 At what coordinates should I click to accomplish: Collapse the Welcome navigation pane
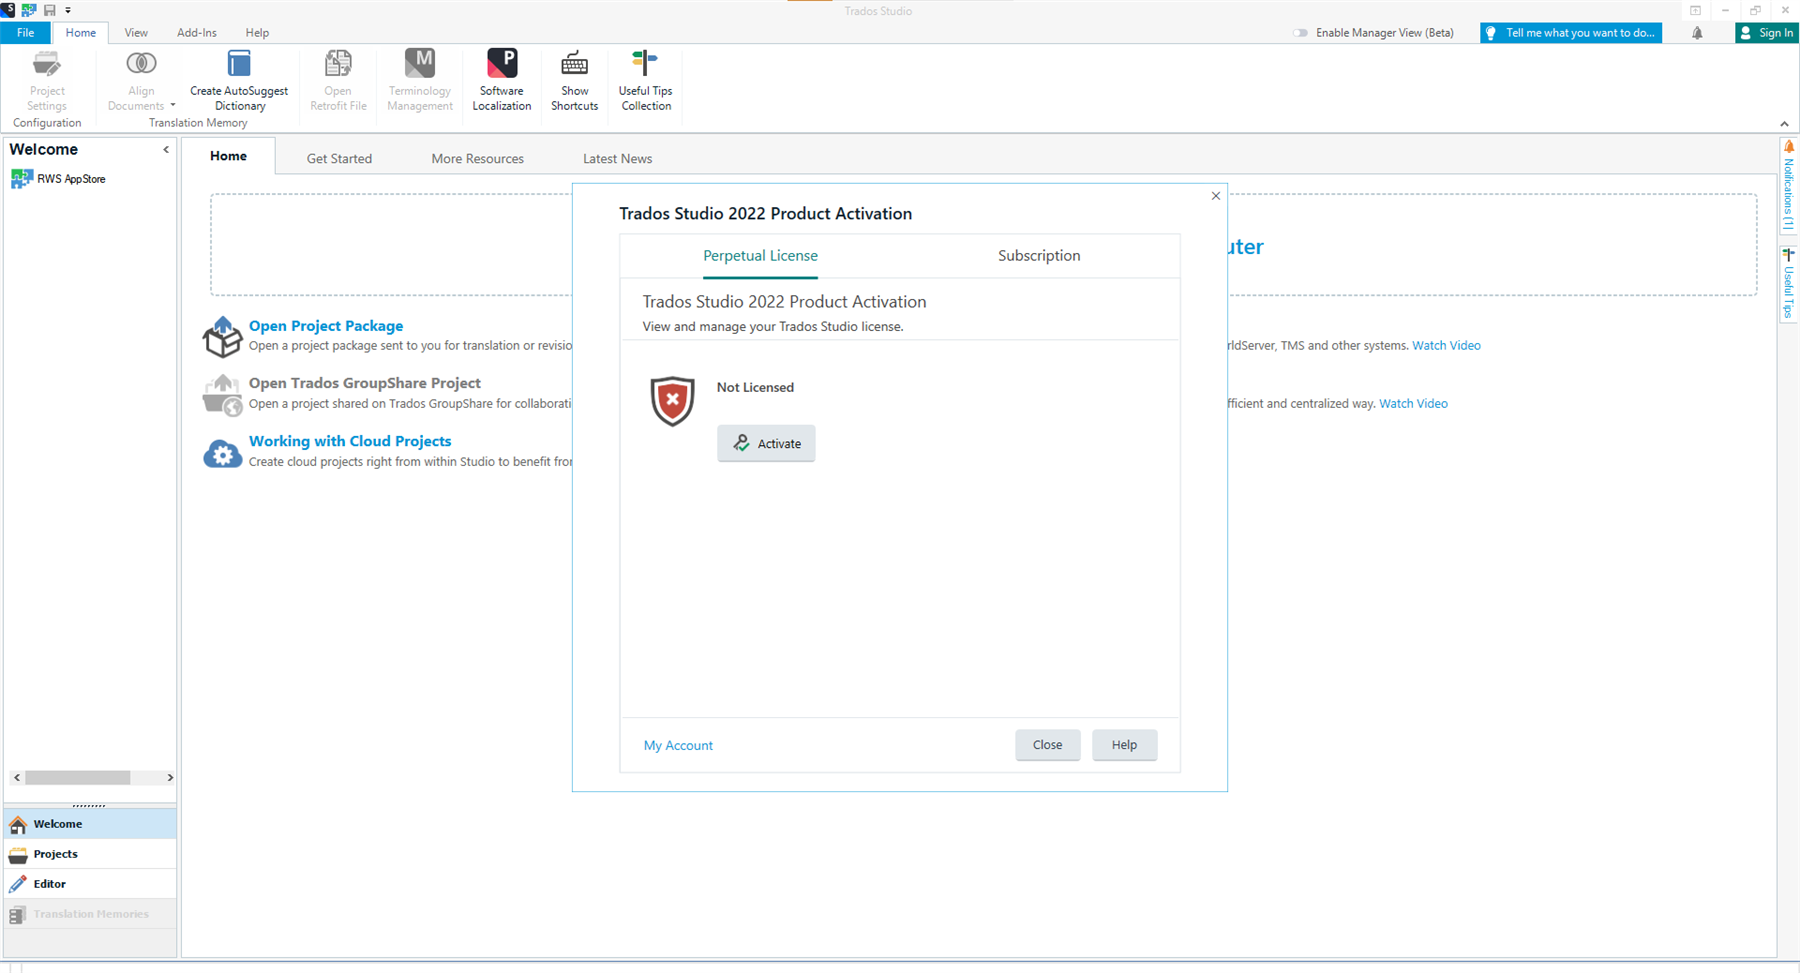[166, 149]
